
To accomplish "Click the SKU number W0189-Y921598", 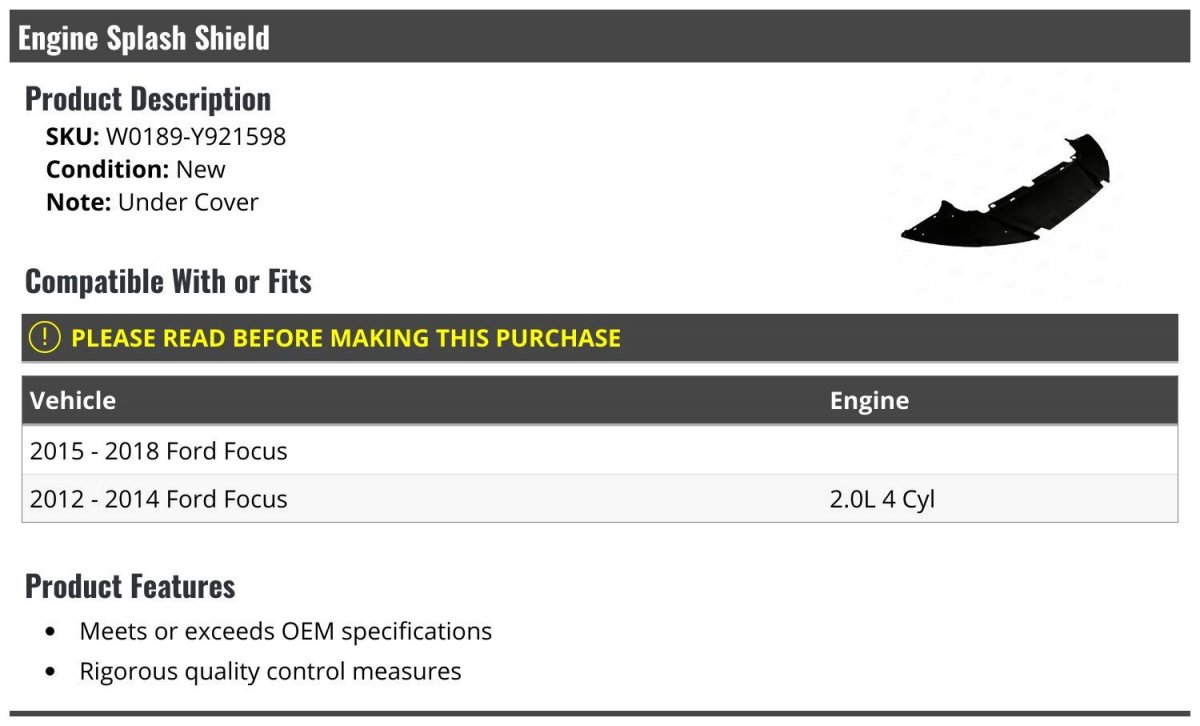I will point(196,136).
